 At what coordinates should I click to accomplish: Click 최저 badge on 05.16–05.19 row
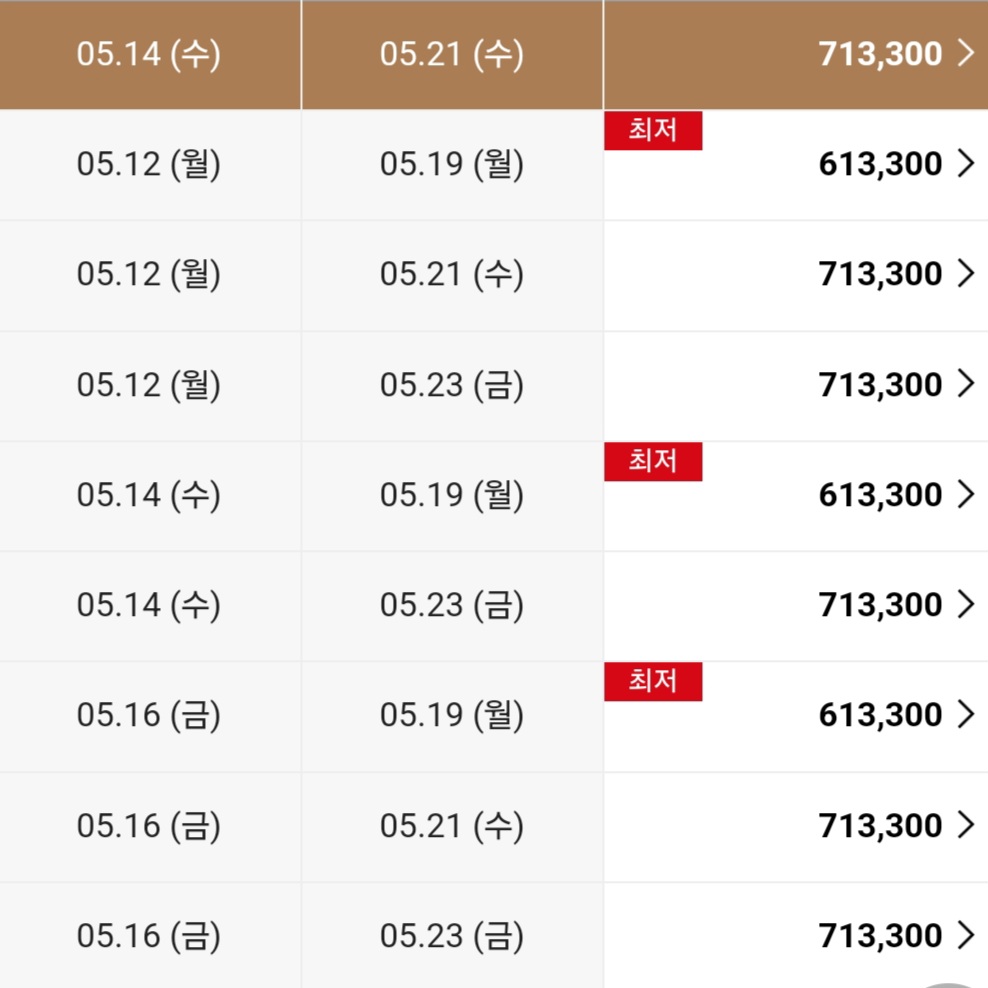click(653, 682)
